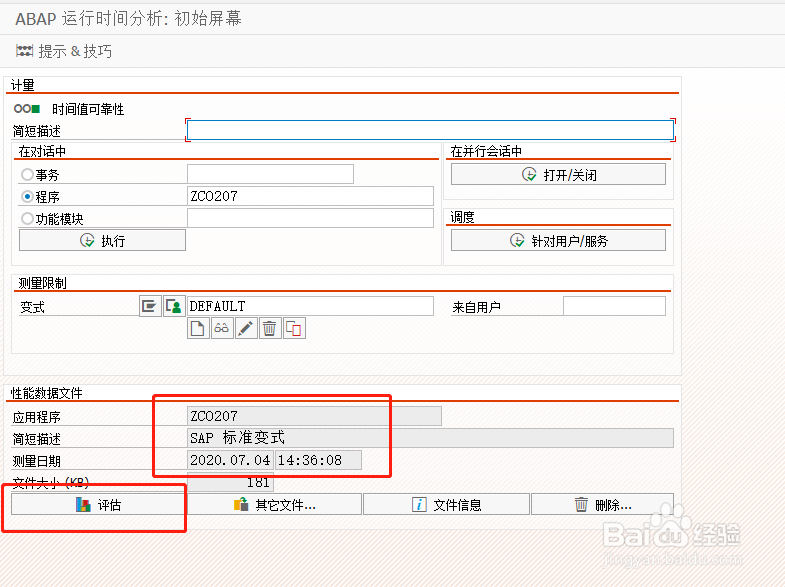Select the 功能模块 radio button
This screenshot has width=785, height=587.
[x=28, y=219]
